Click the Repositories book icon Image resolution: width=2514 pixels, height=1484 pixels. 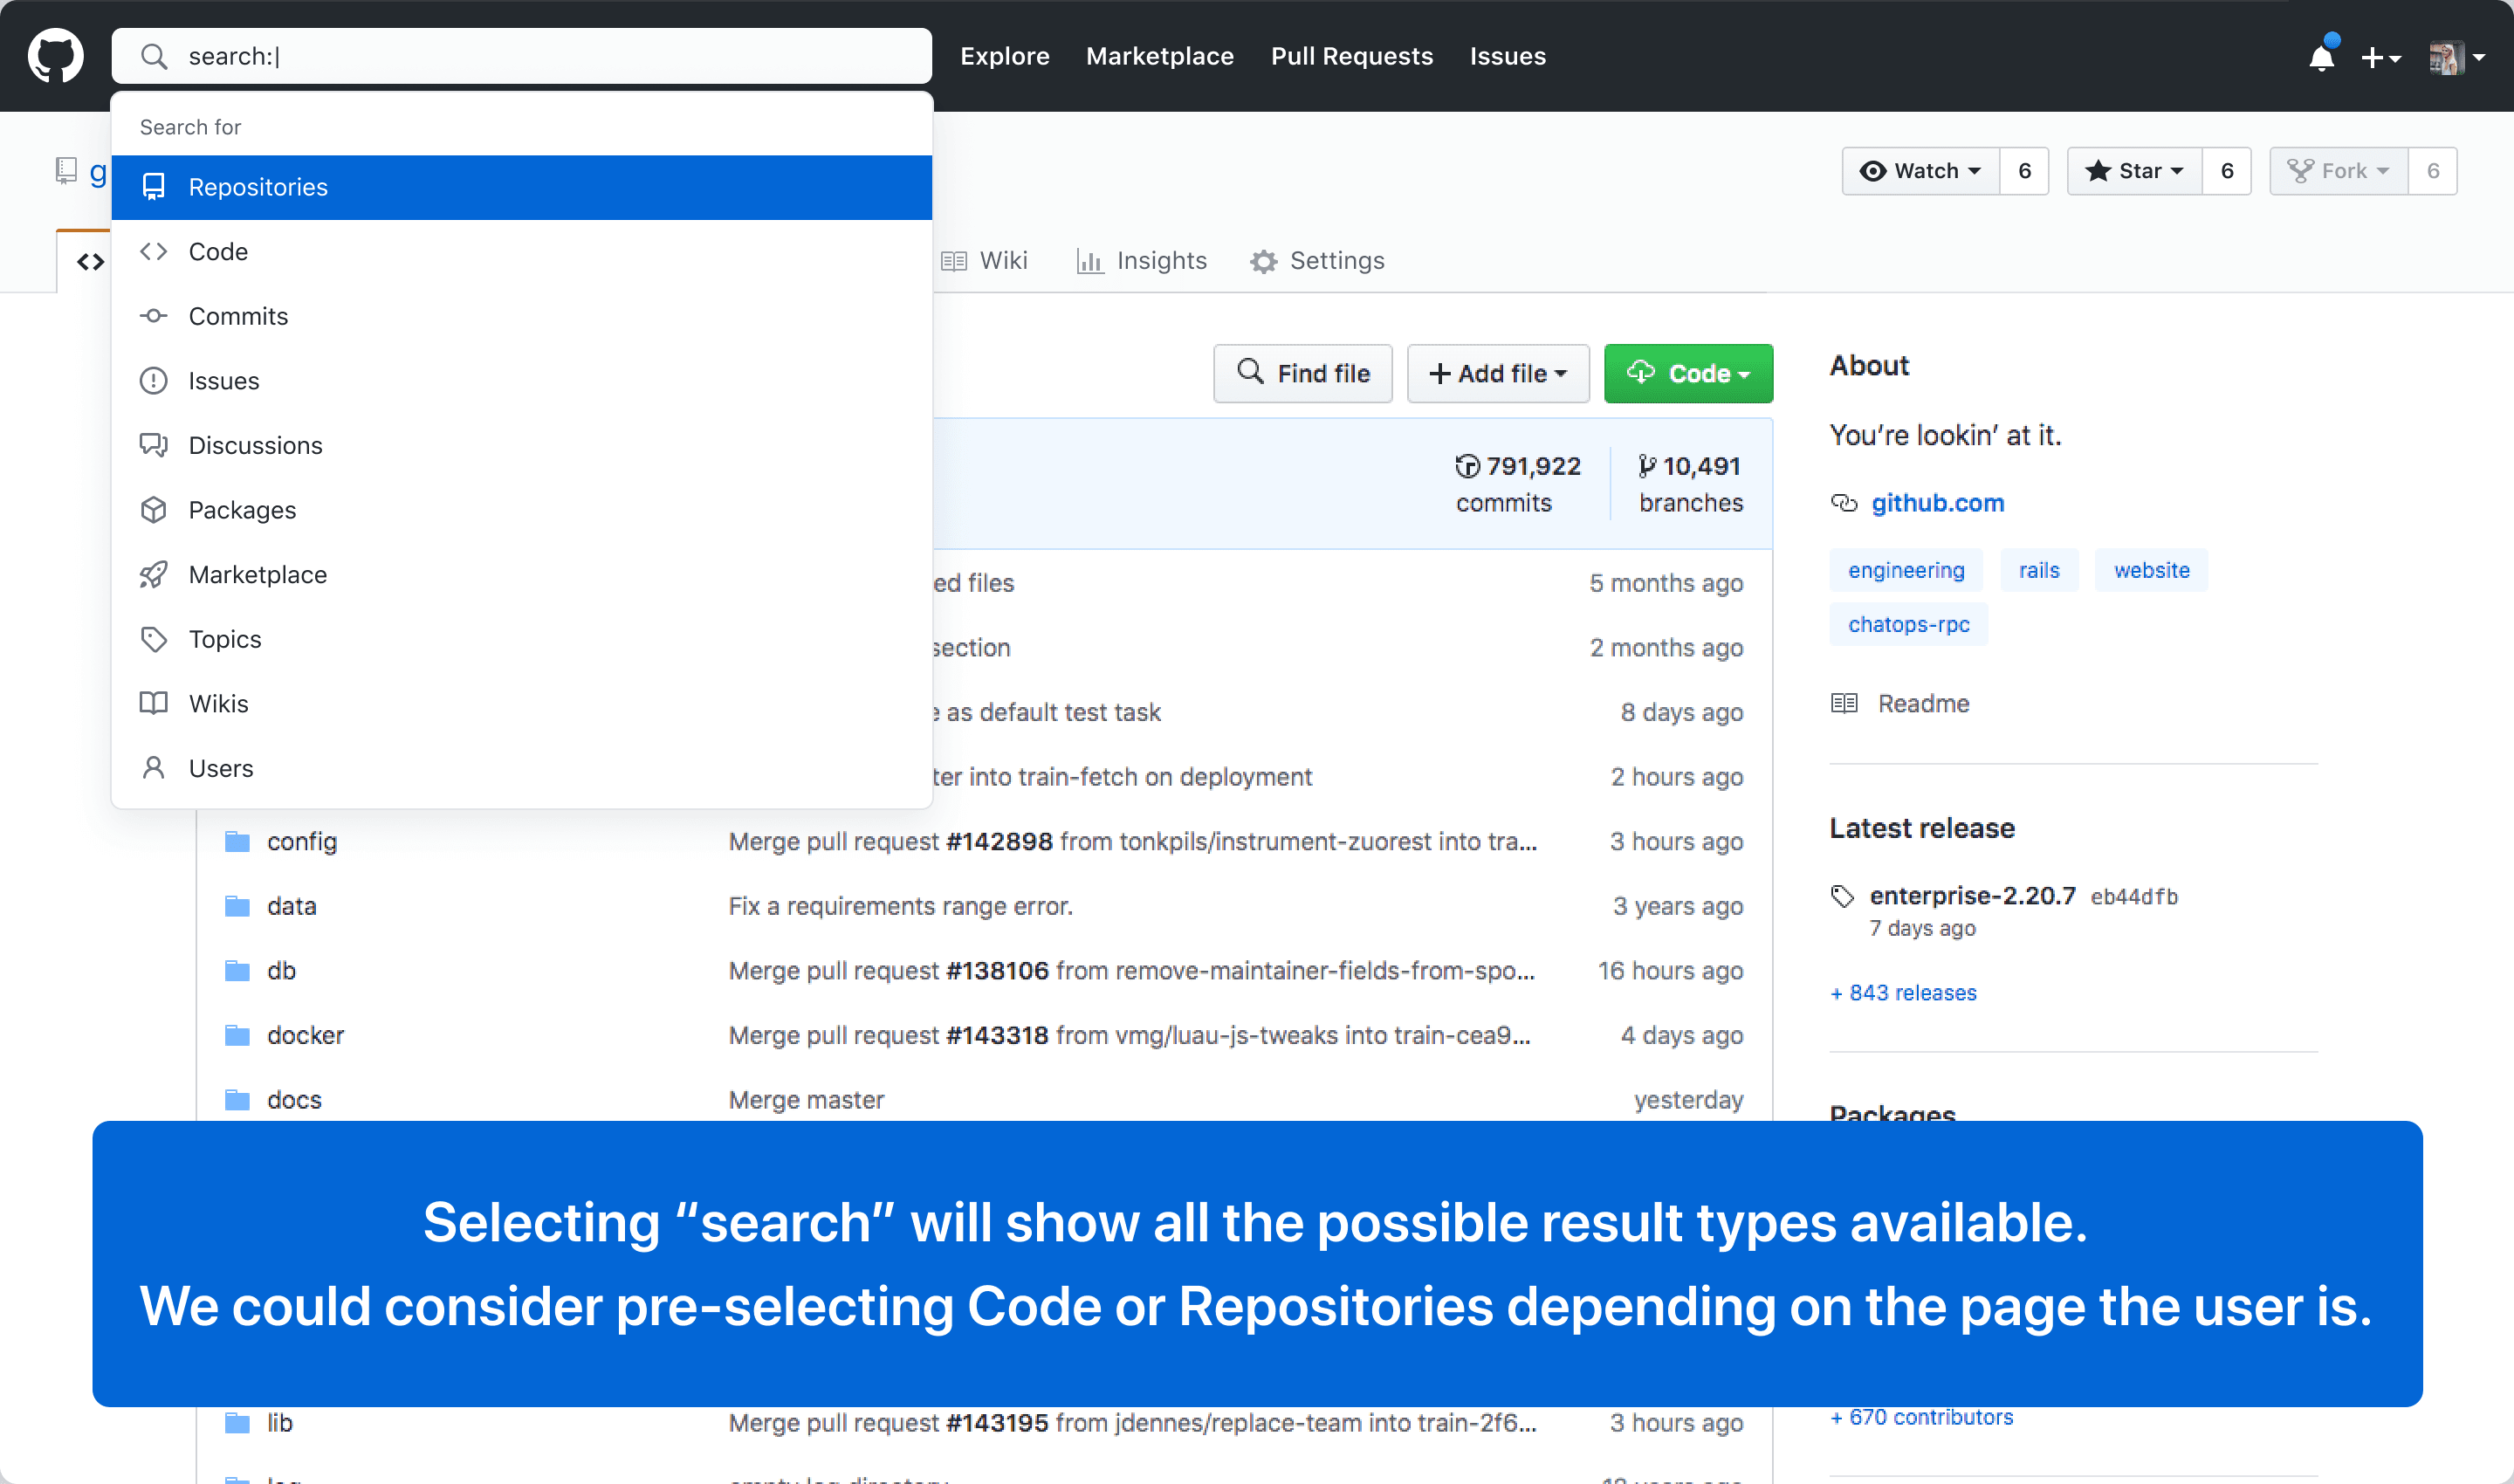pyautogui.click(x=153, y=187)
